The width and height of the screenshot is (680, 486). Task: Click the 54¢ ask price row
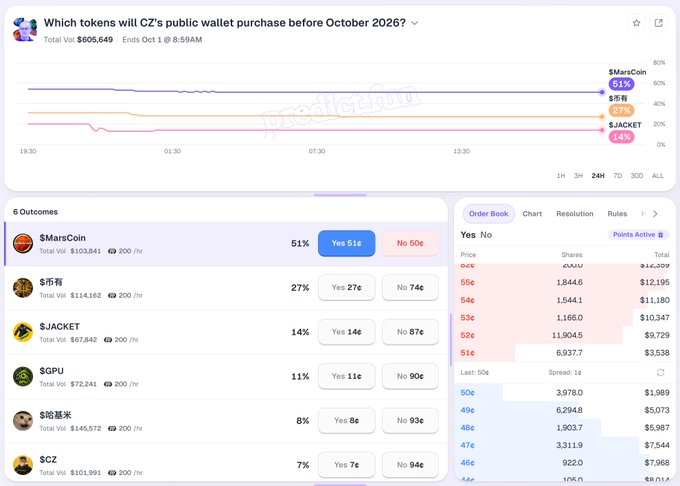pos(565,300)
